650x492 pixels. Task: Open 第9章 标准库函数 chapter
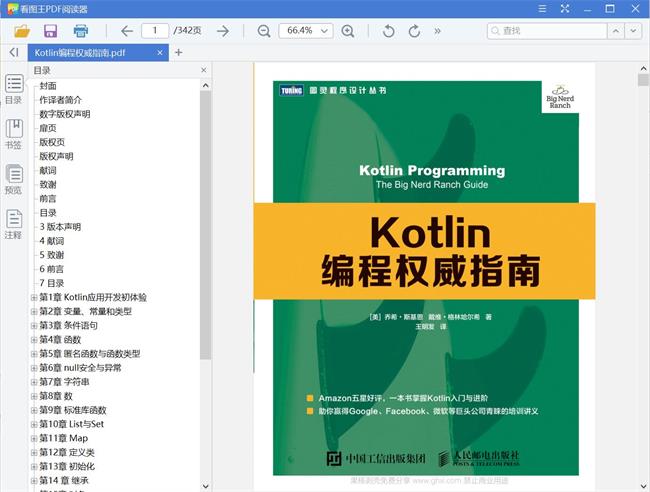pos(73,410)
